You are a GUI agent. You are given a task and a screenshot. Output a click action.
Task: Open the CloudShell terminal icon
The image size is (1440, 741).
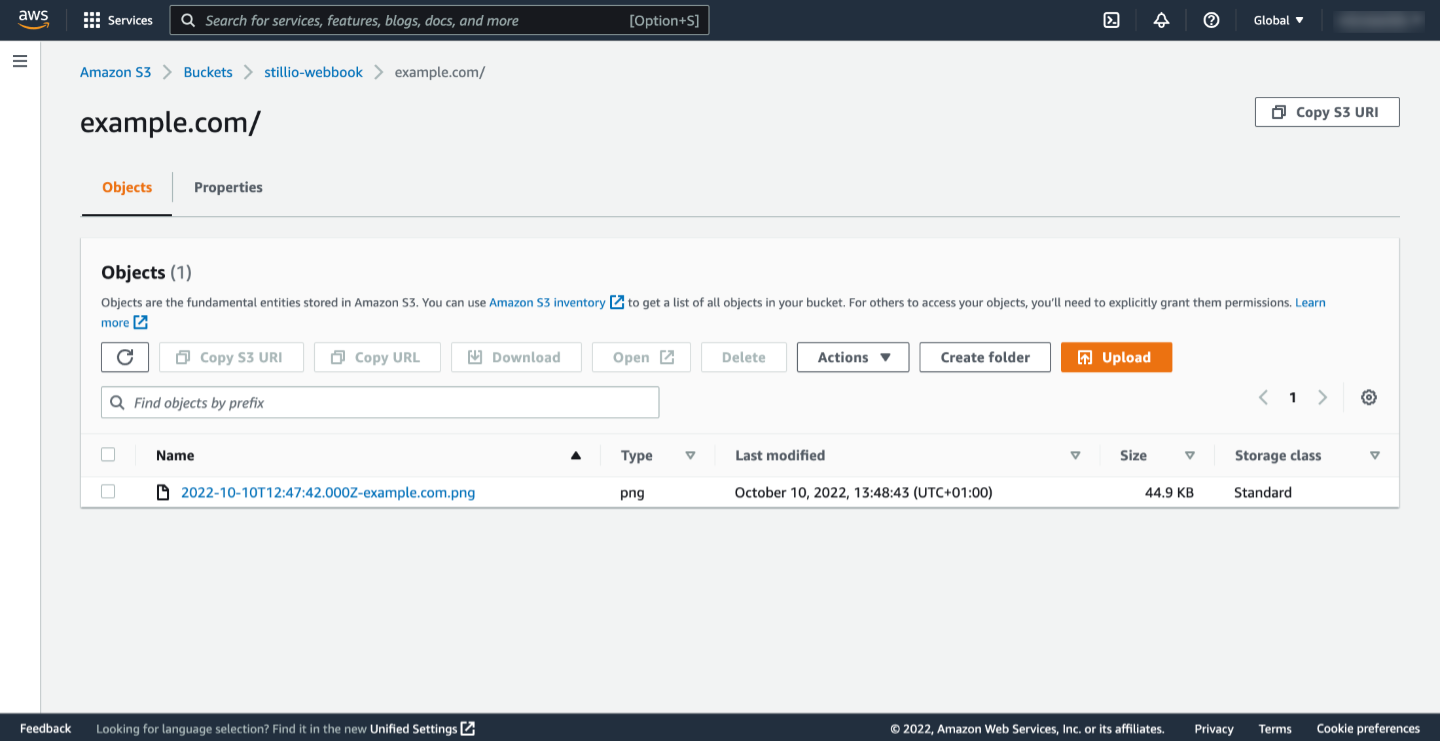click(x=1111, y=20)
